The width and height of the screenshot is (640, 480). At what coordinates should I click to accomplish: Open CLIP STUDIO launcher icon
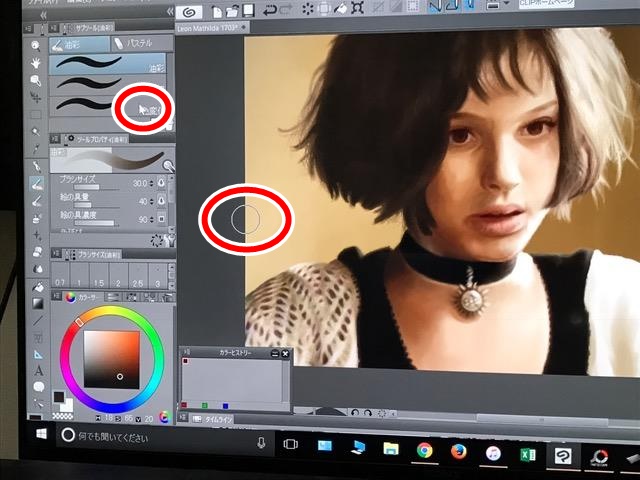[x=189, y=12]
